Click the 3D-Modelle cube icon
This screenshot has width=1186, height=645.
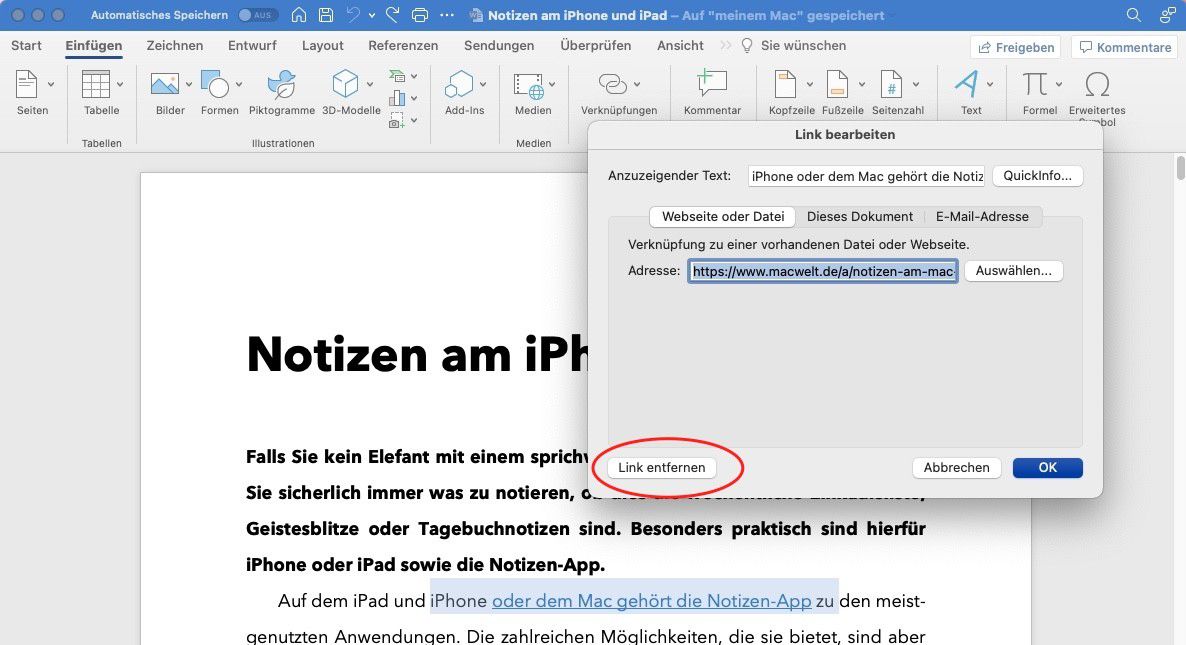[345, 84]
